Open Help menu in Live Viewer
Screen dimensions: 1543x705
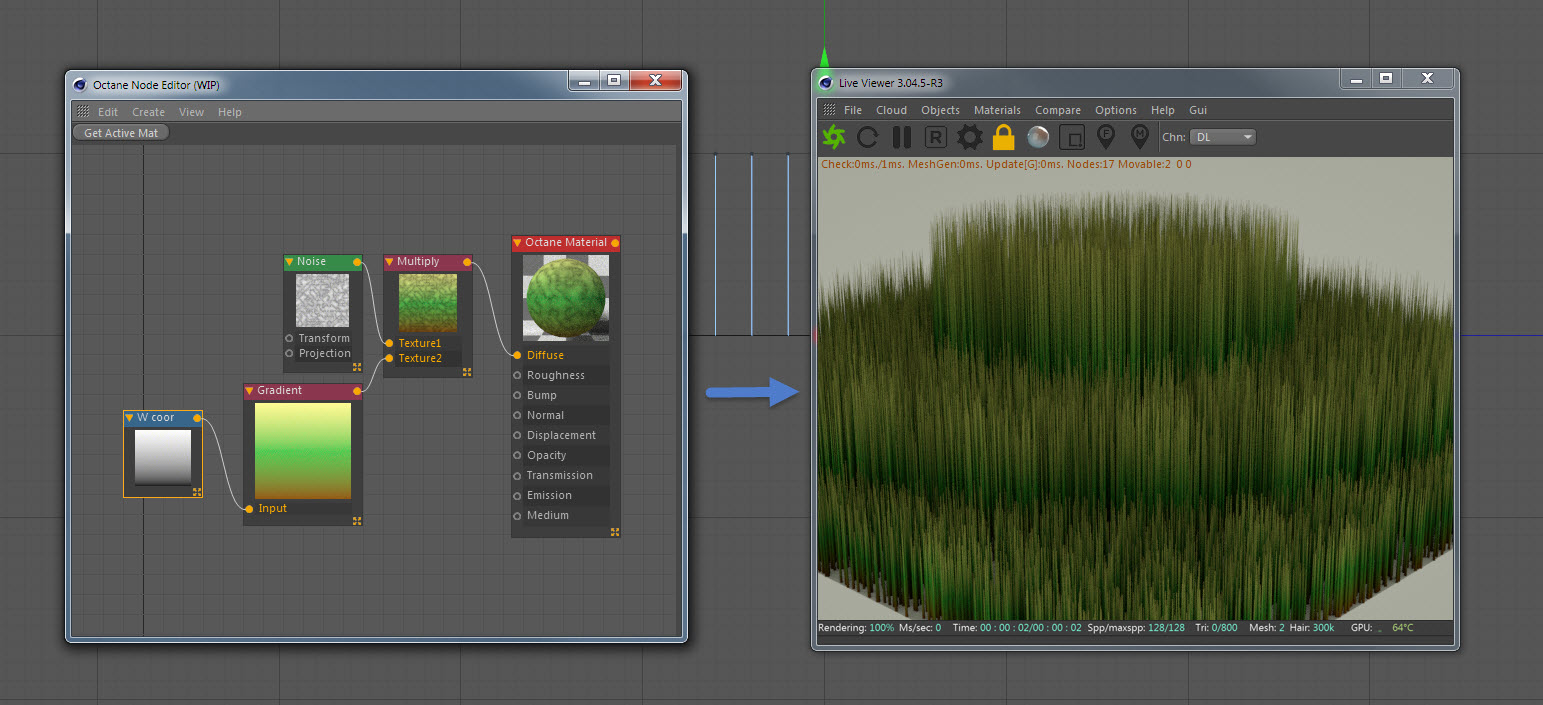pyautogui.click(x=1163, y=110)
